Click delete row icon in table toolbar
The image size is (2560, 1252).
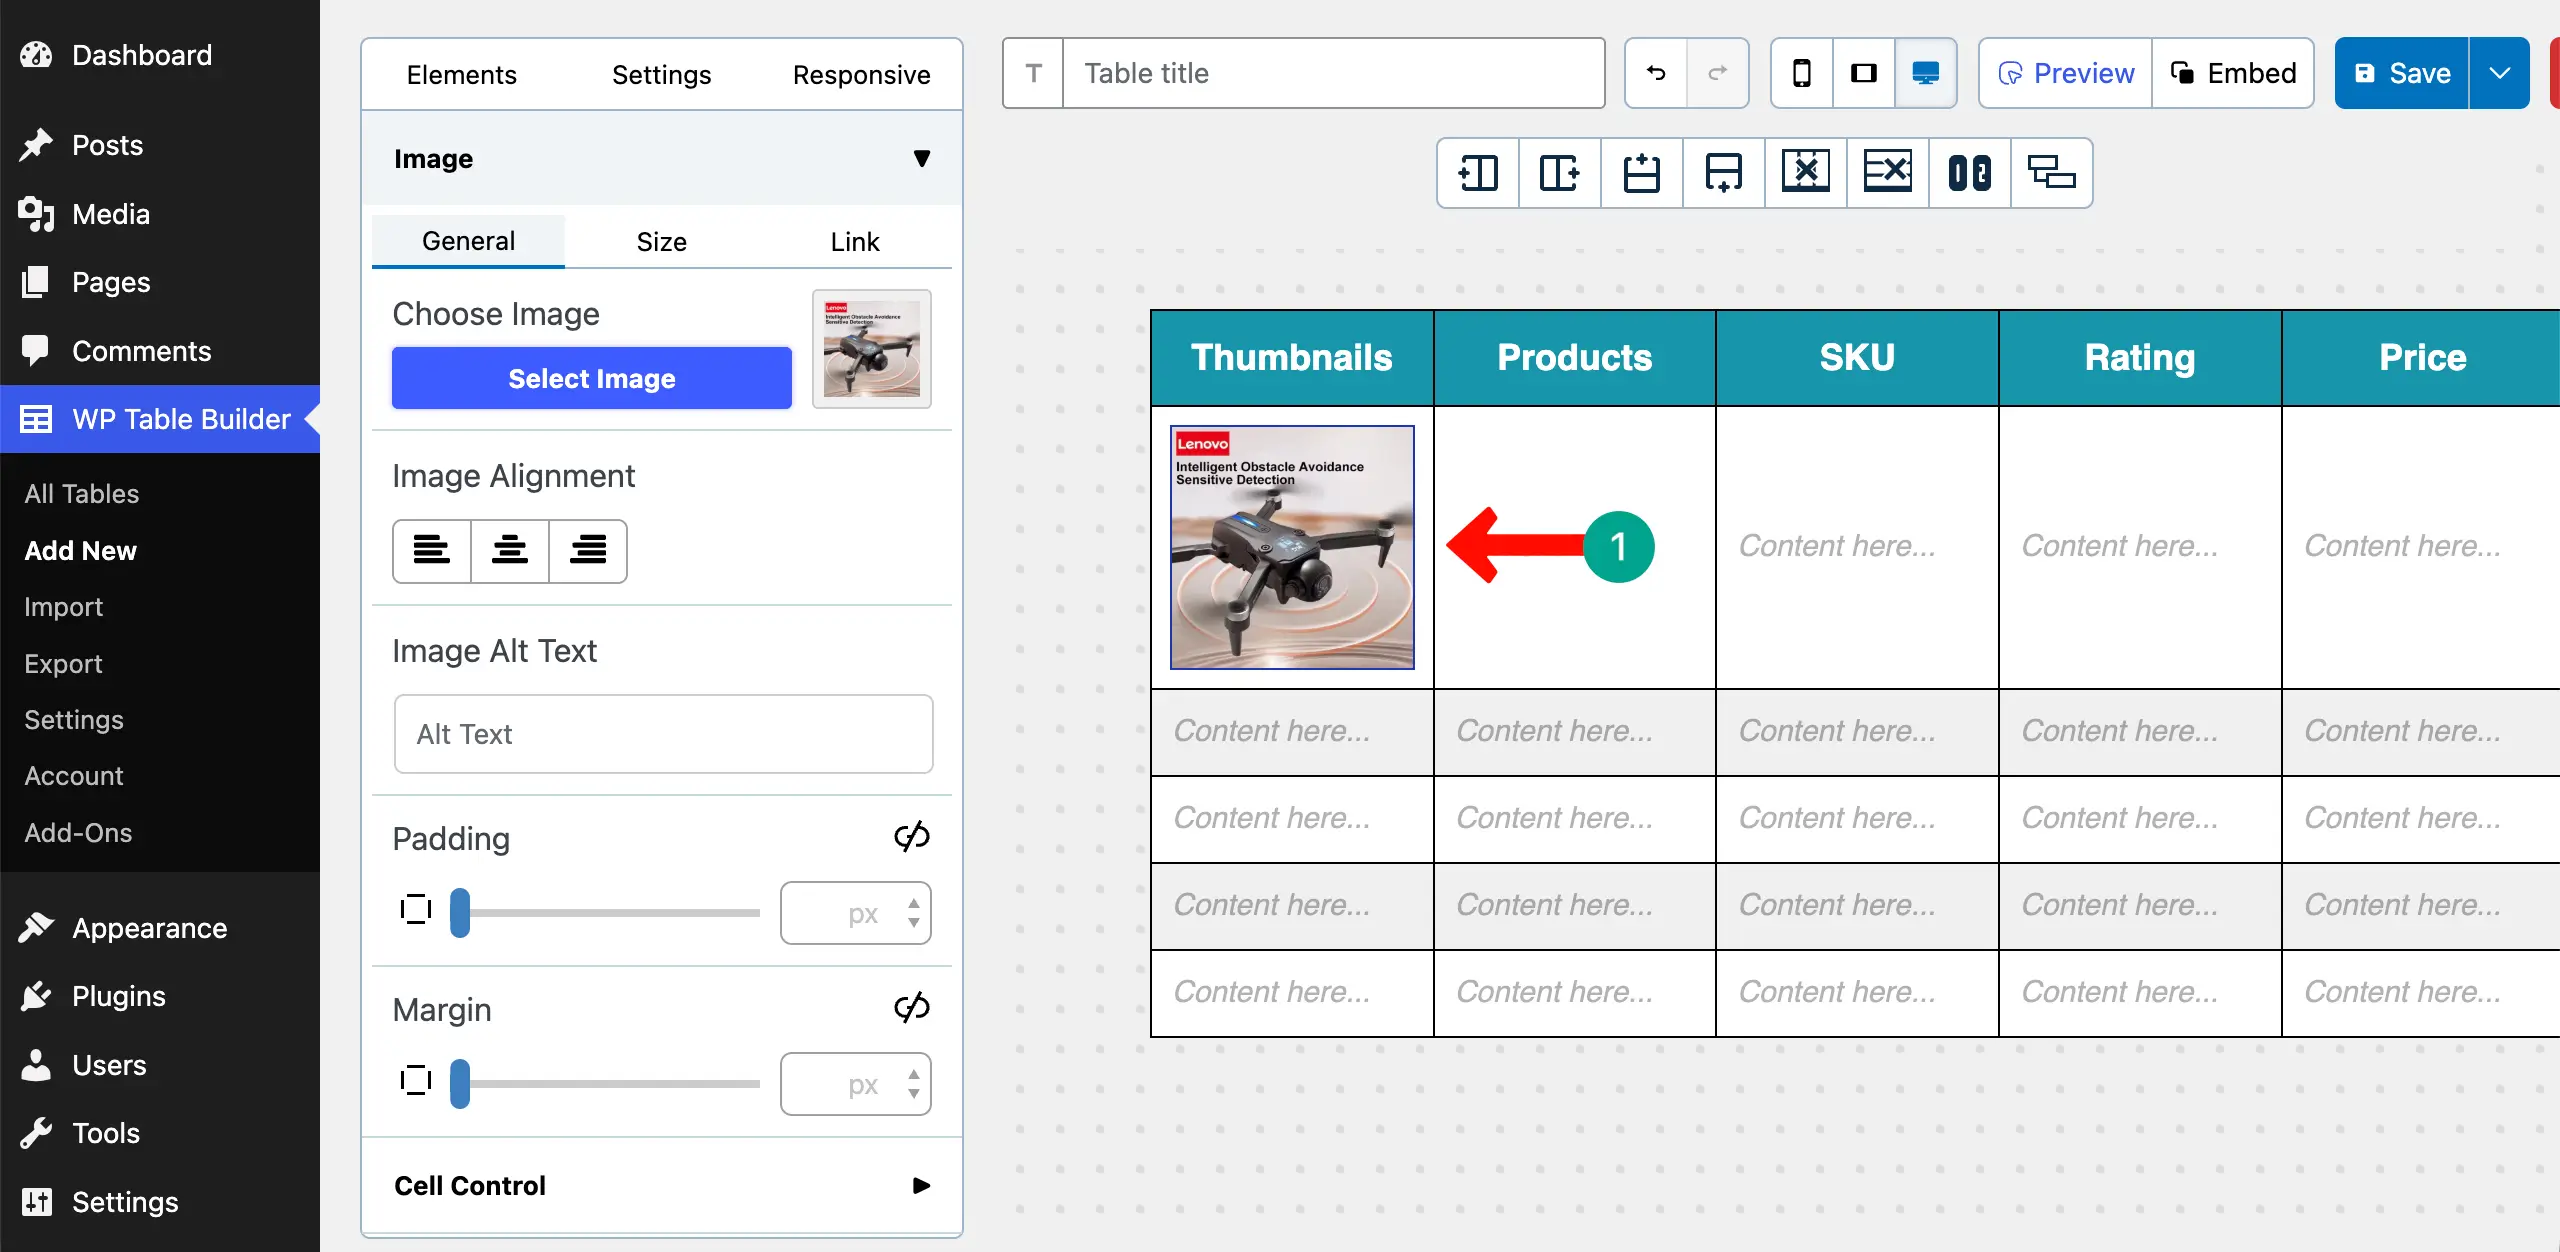[1887, 172]
